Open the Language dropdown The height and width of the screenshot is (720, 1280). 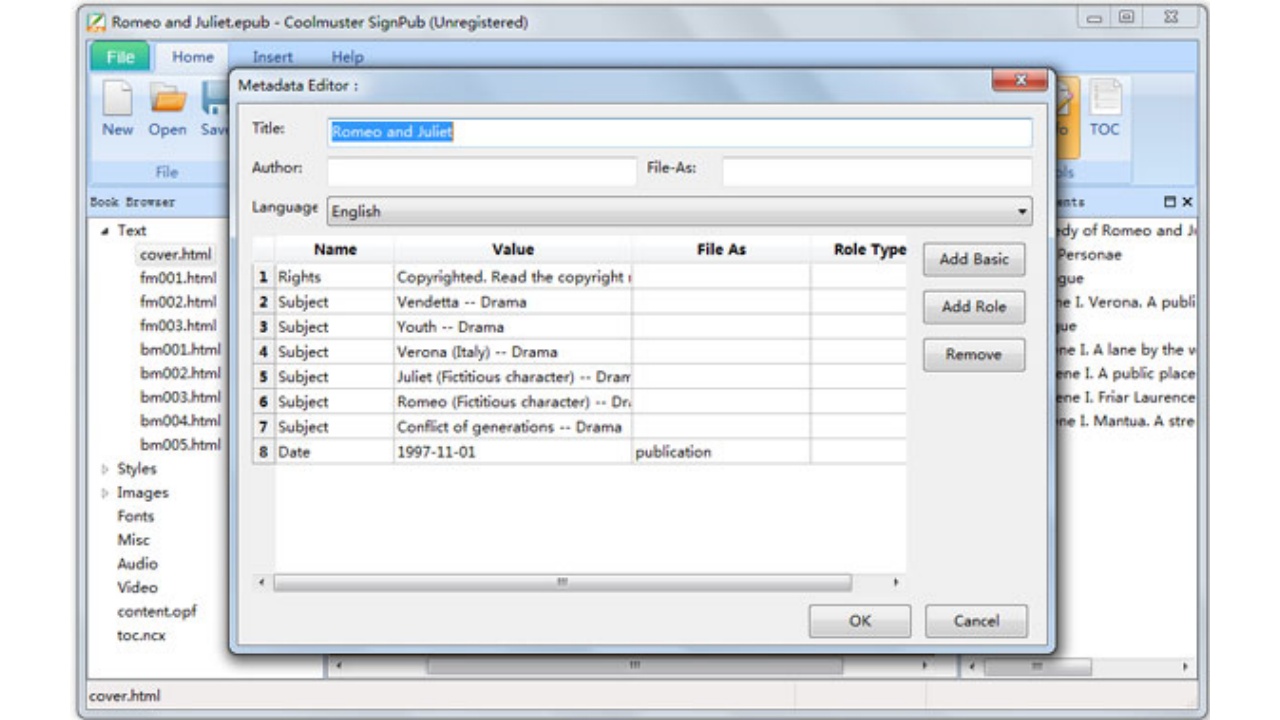pyautogui.click(x=1021, y=212)
